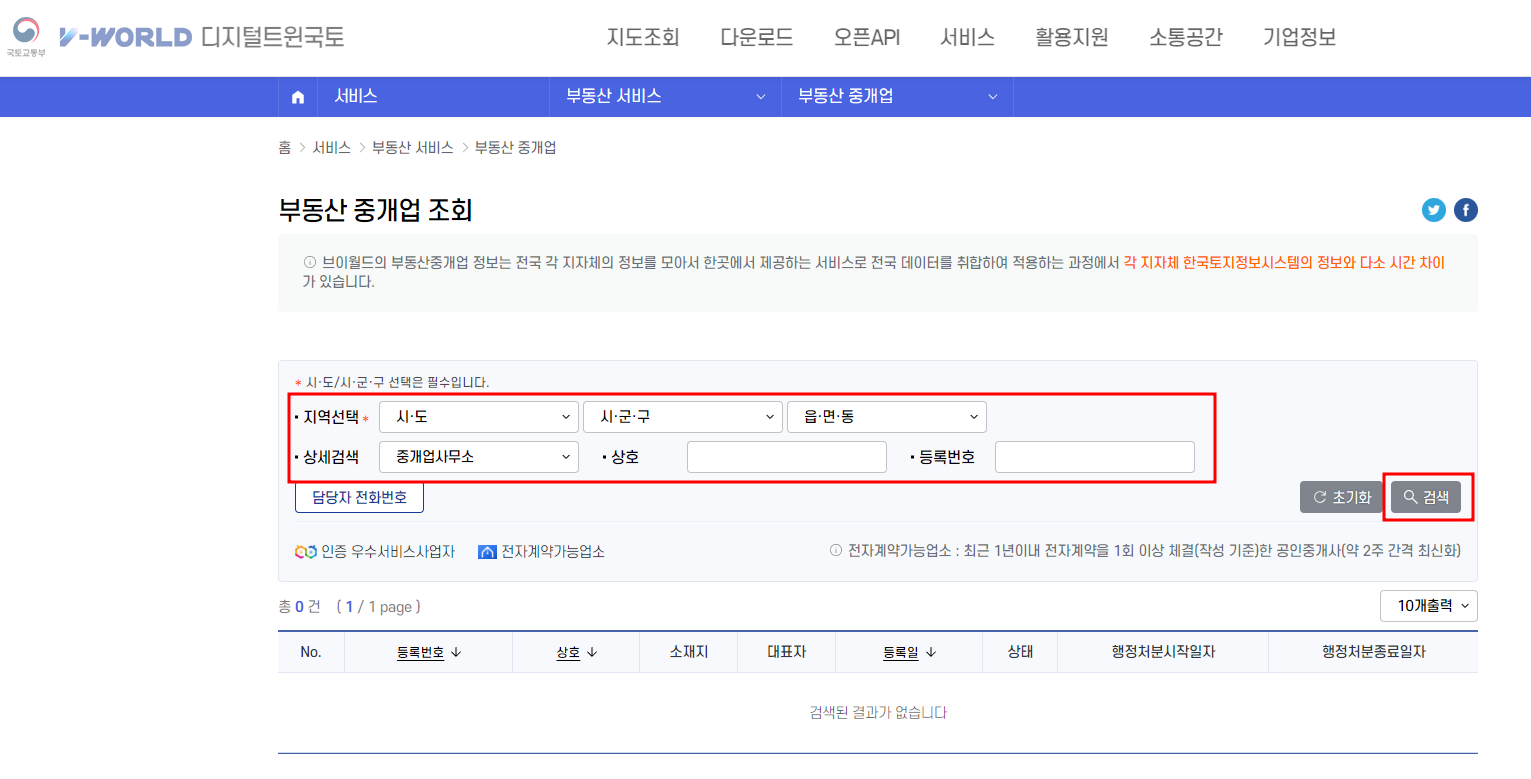Click the 부동산 서비스 breadcrumb link
This screenshot has width=1531, height=779.
click(413, 146)
